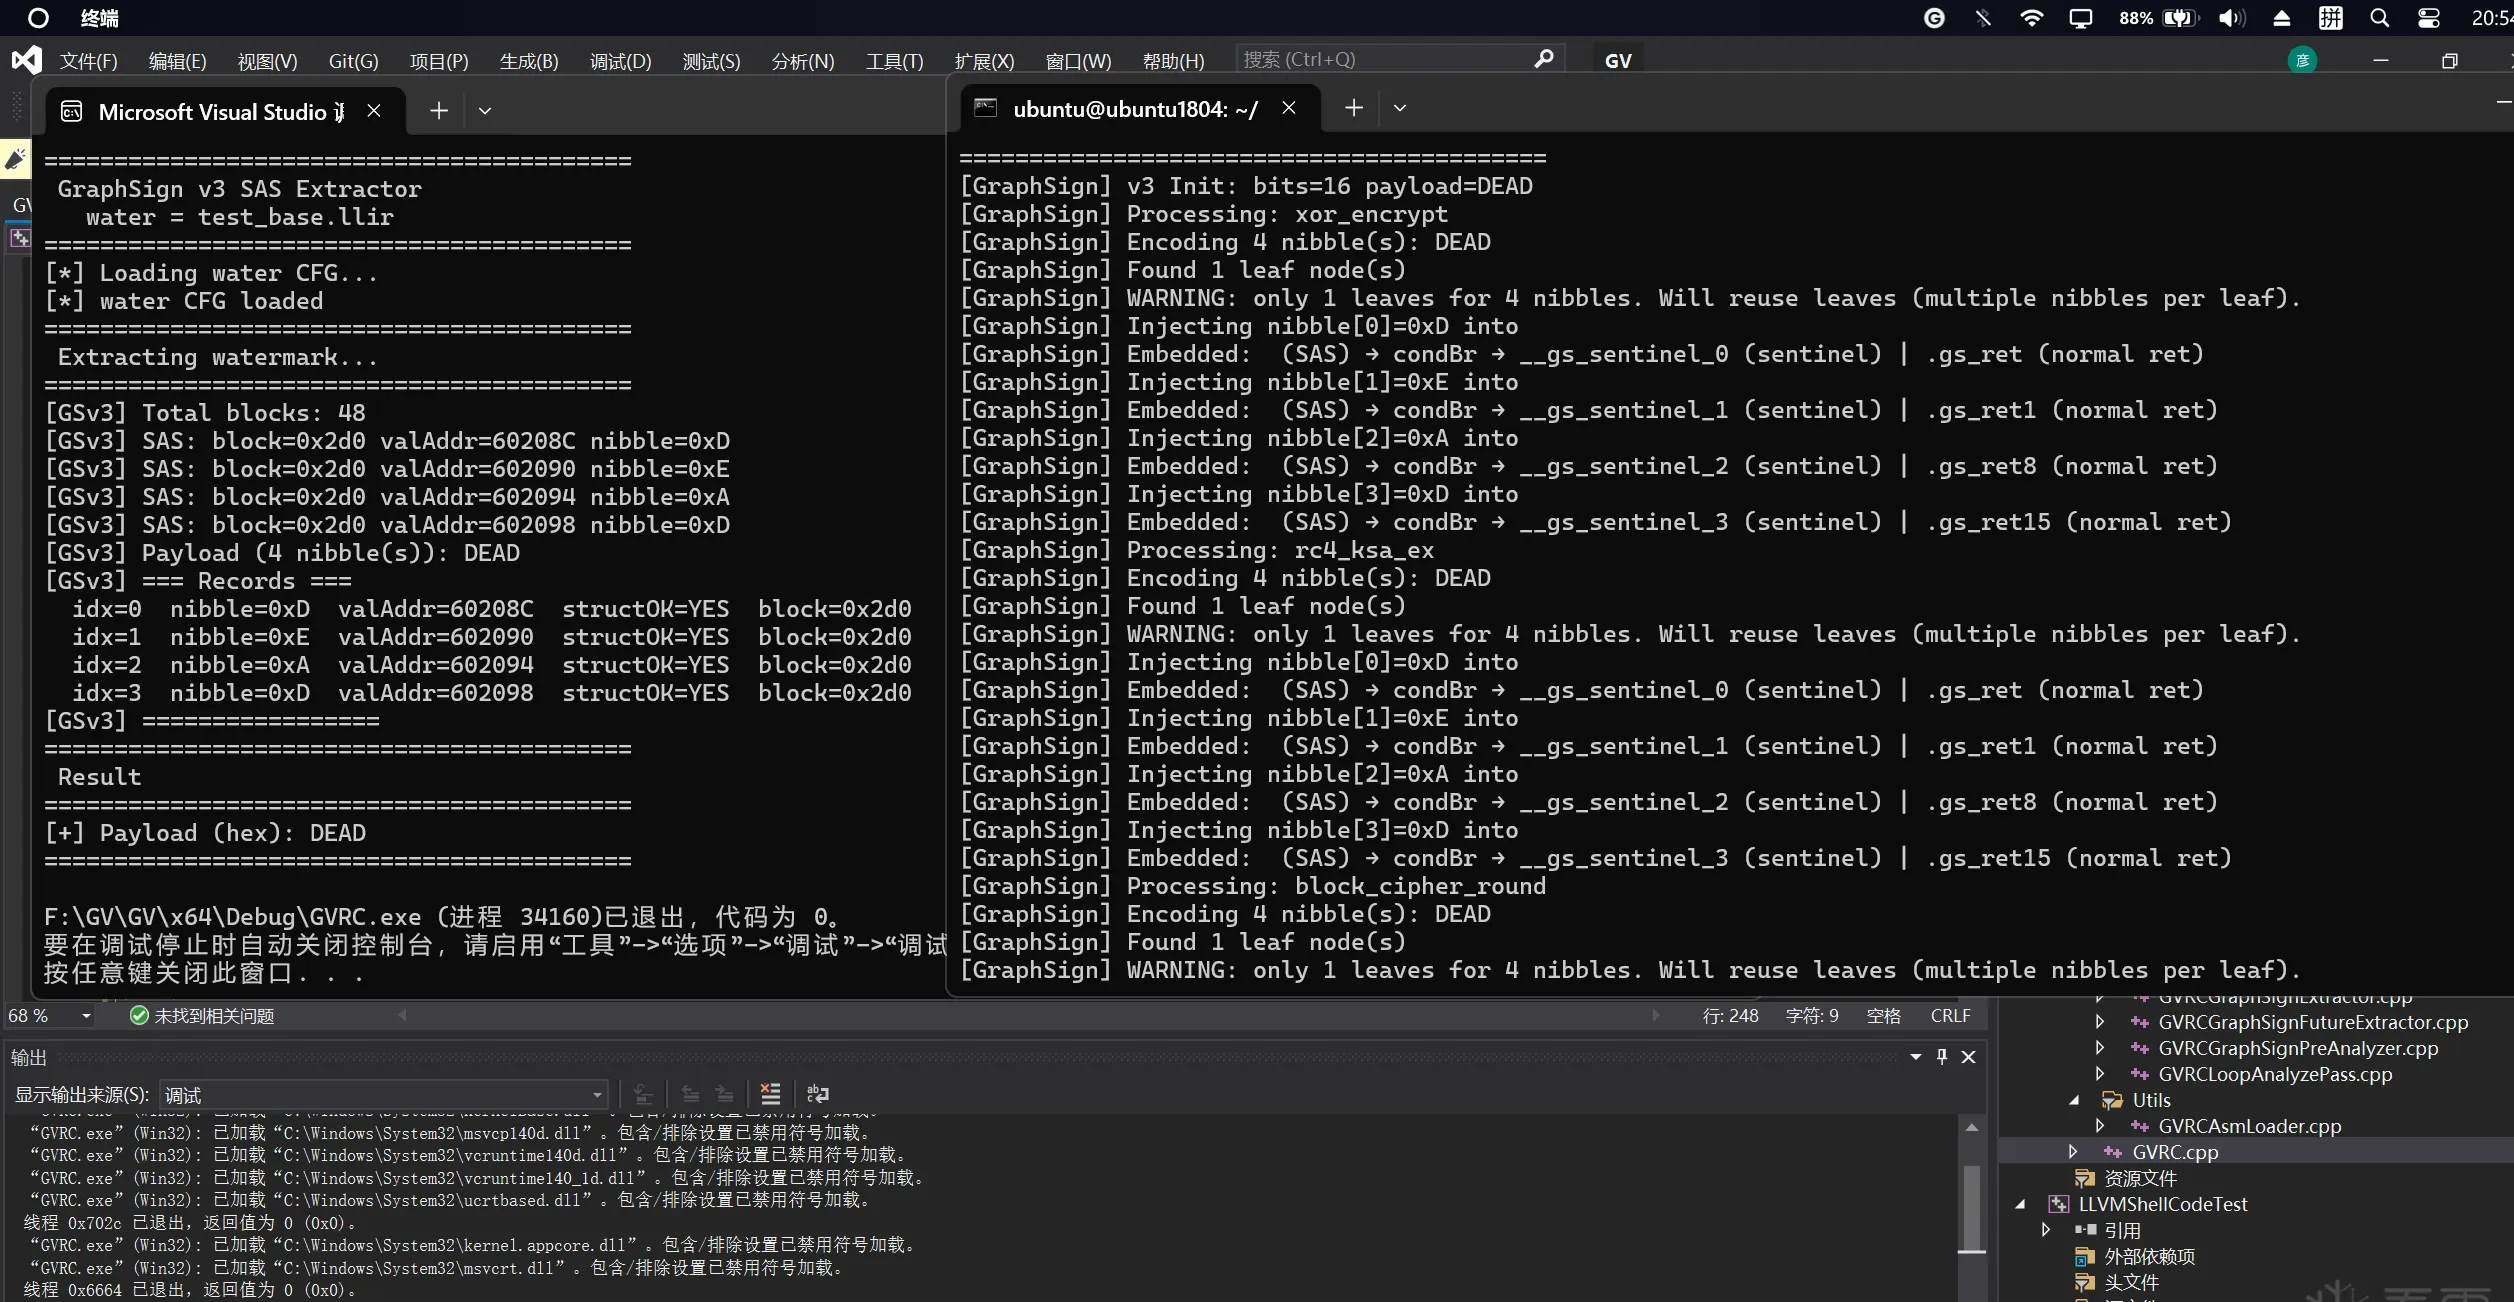Open the output panel window position menu
The width and height of the screenshot is (2514, 1302).
click(x=1916, y=1057)
